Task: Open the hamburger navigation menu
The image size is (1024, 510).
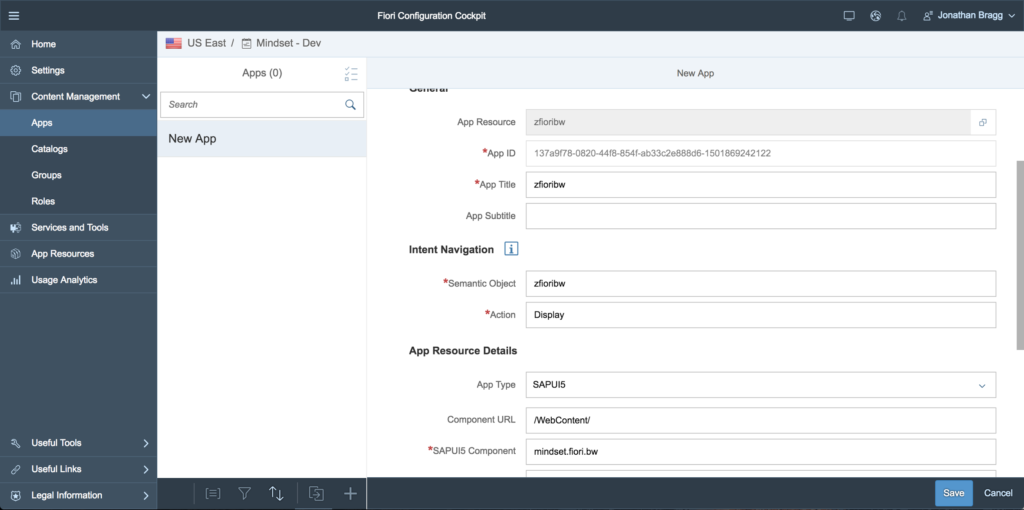Action: (14, 16)
